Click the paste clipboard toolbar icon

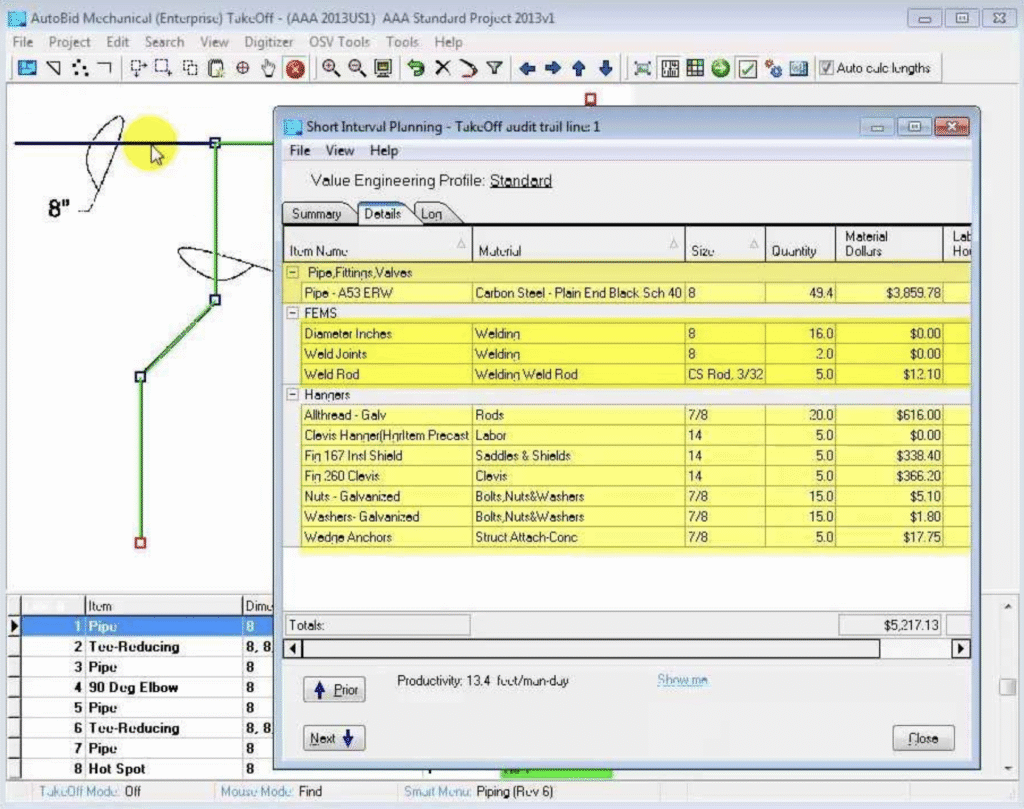click(x=216, y=68)
